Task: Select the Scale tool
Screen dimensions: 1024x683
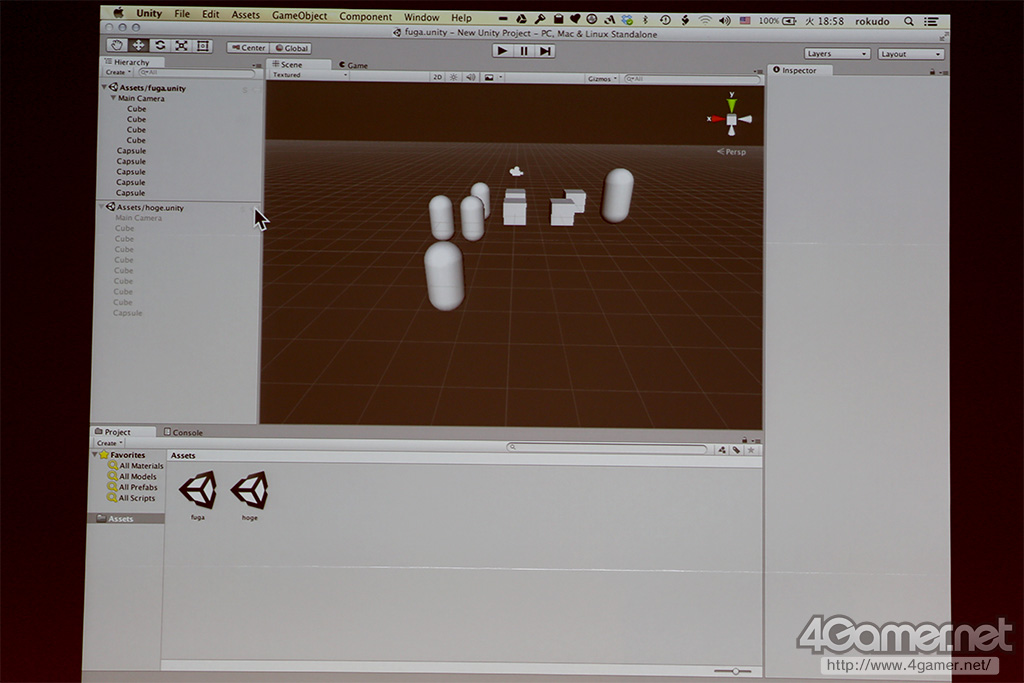Action: click(182, 46)
